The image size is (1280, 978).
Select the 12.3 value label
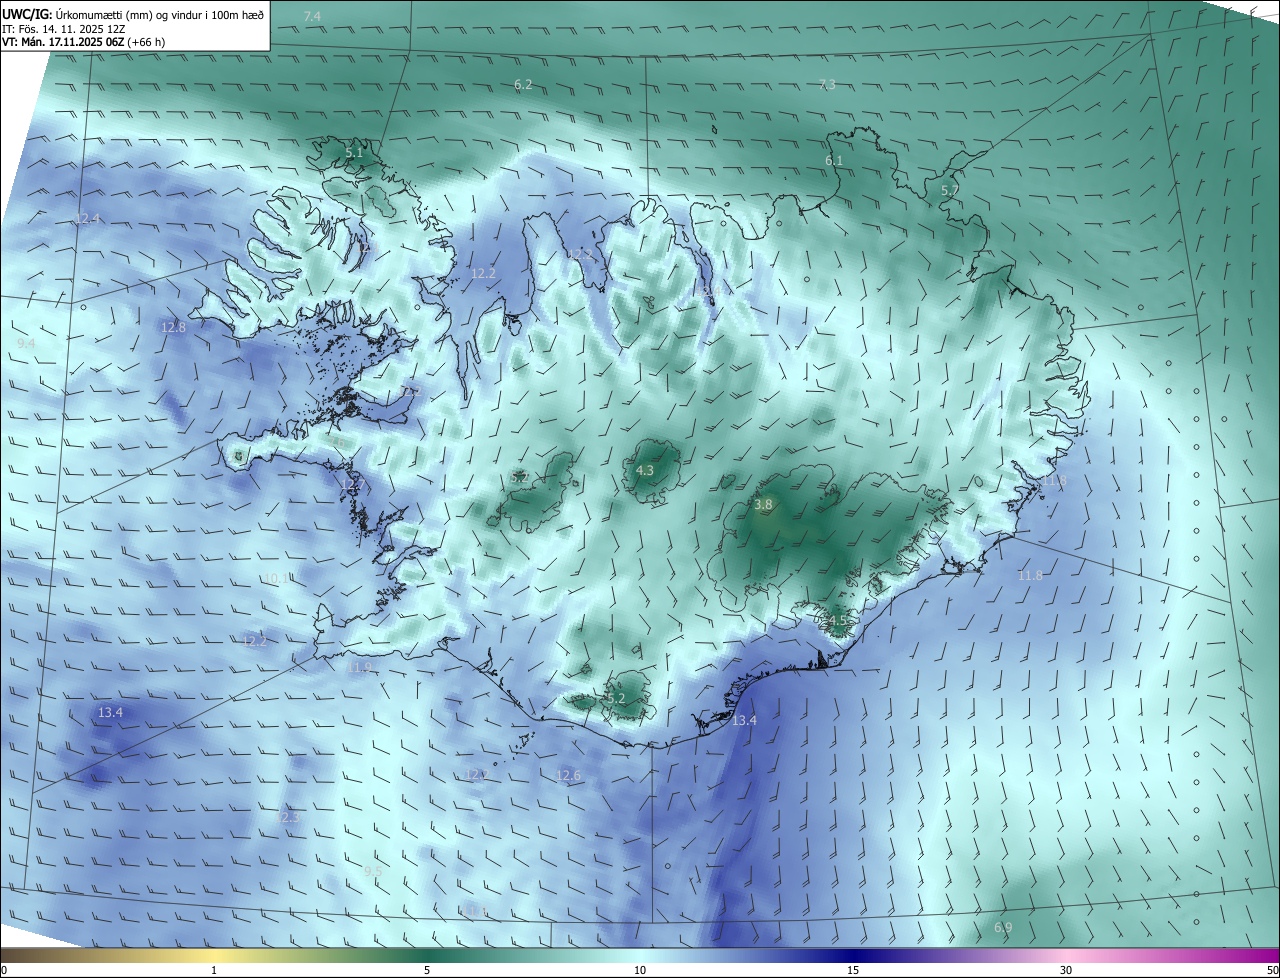coord(287,817)
